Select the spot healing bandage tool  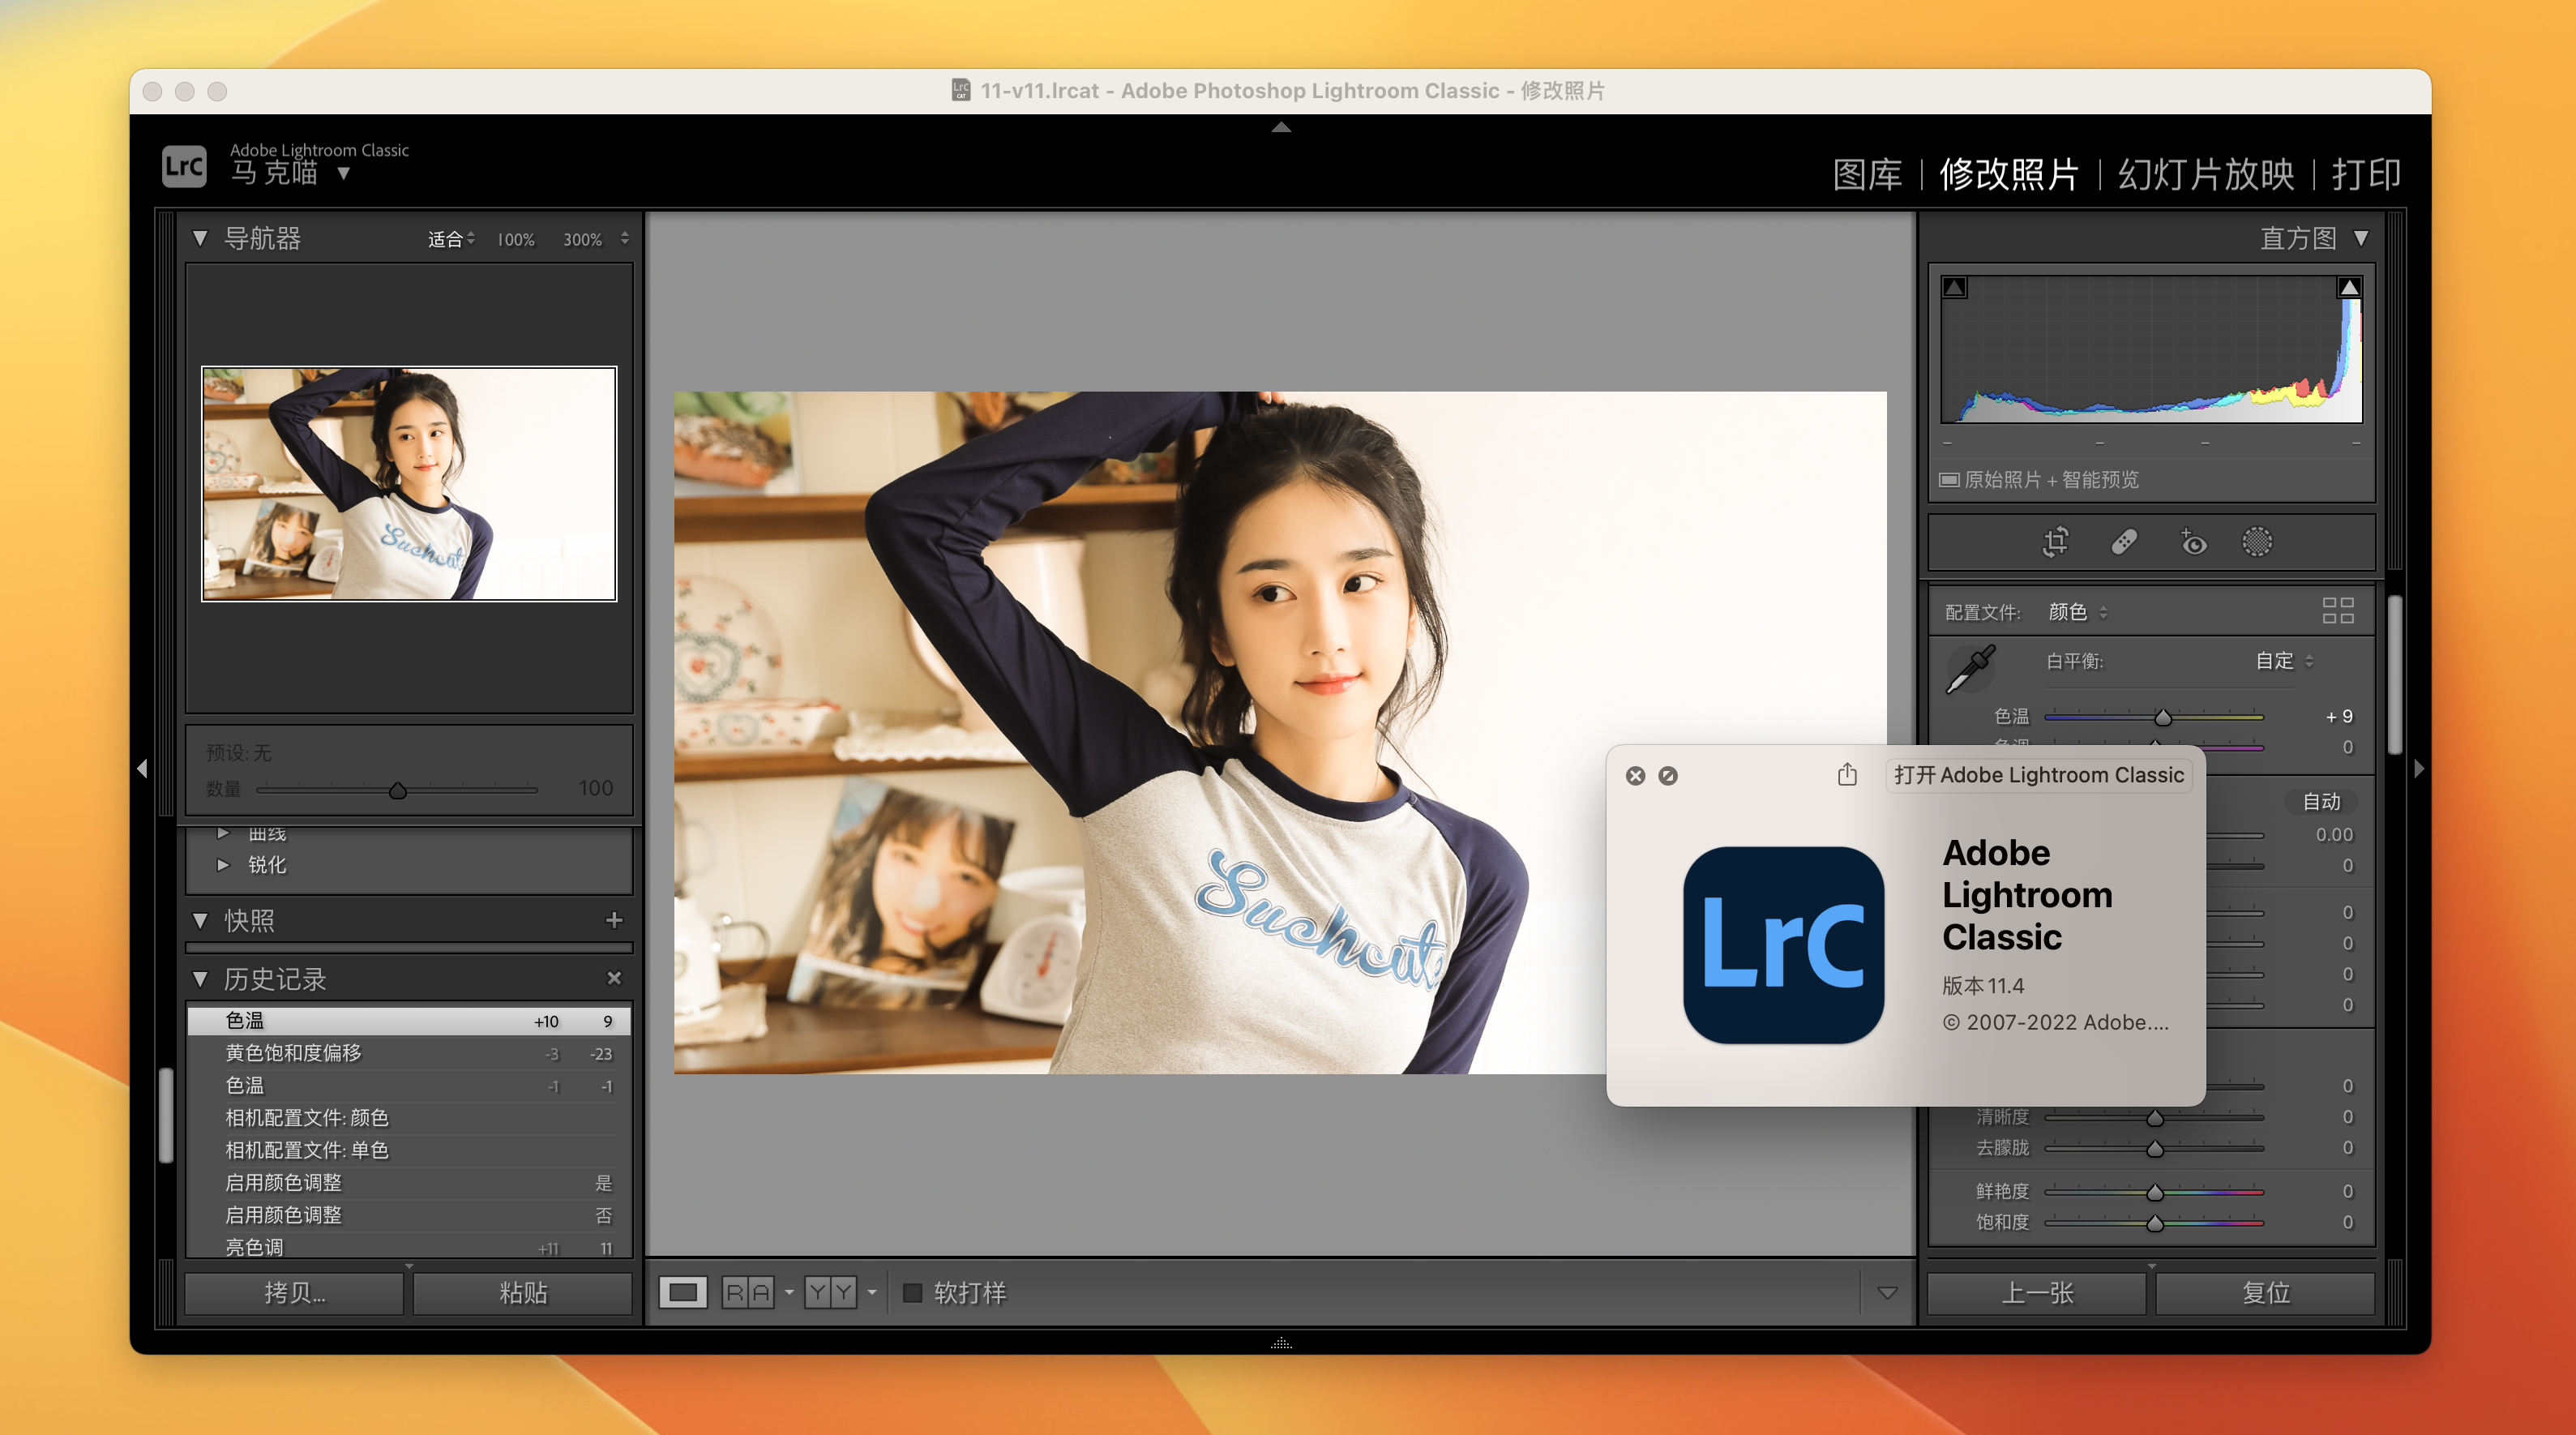coord(2124,542)
